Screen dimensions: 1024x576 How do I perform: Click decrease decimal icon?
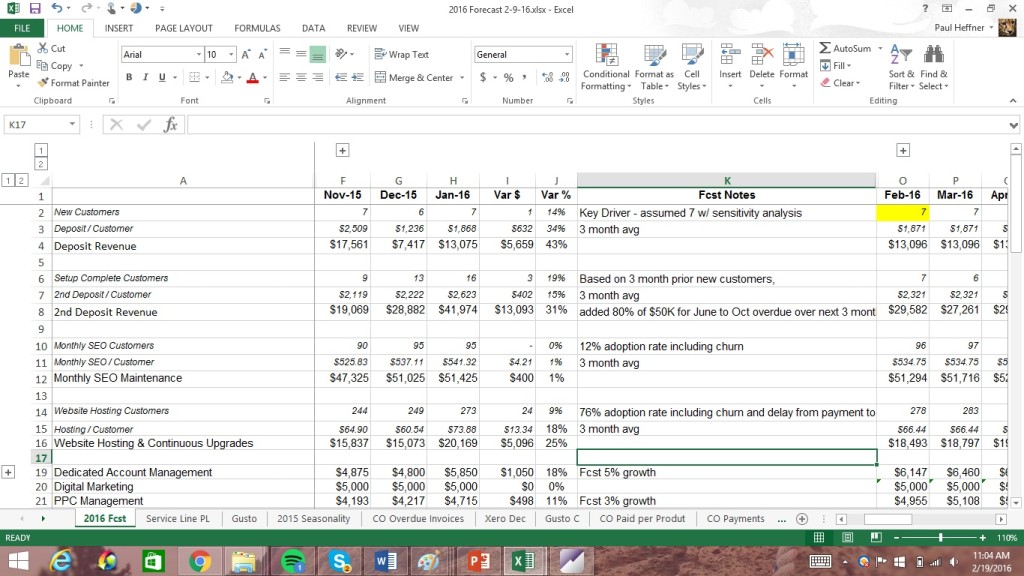tap(564, 77)
